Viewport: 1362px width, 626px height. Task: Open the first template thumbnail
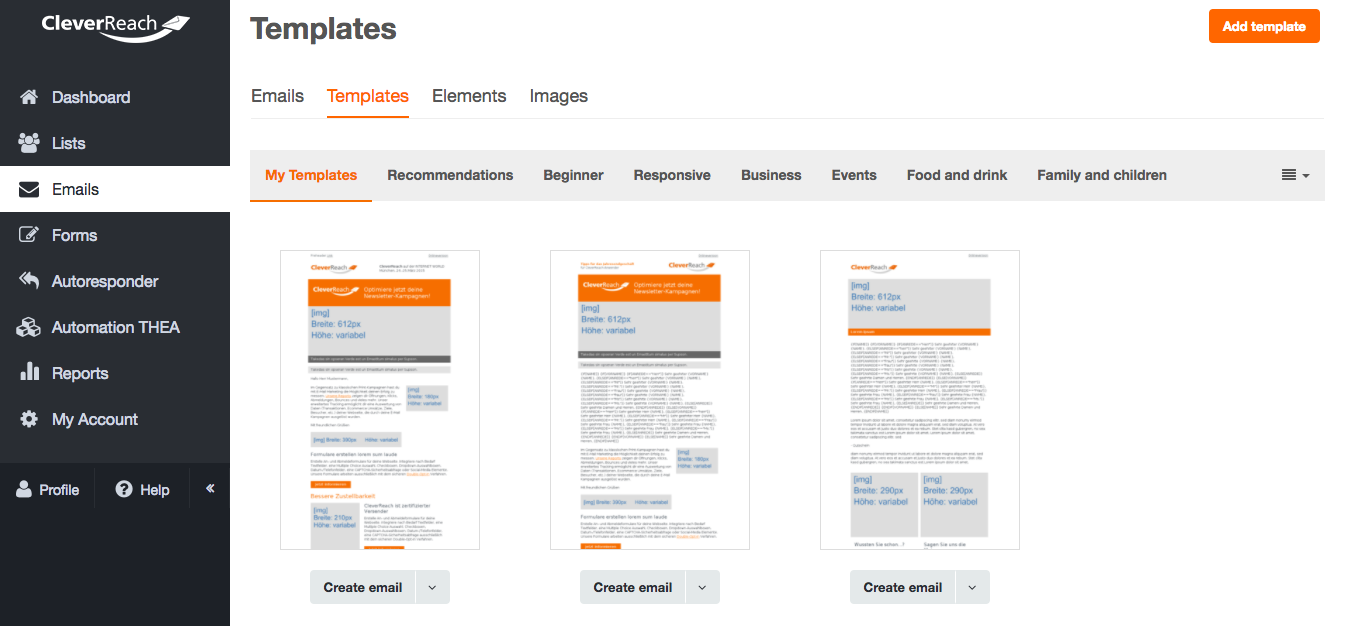[380, 399]
